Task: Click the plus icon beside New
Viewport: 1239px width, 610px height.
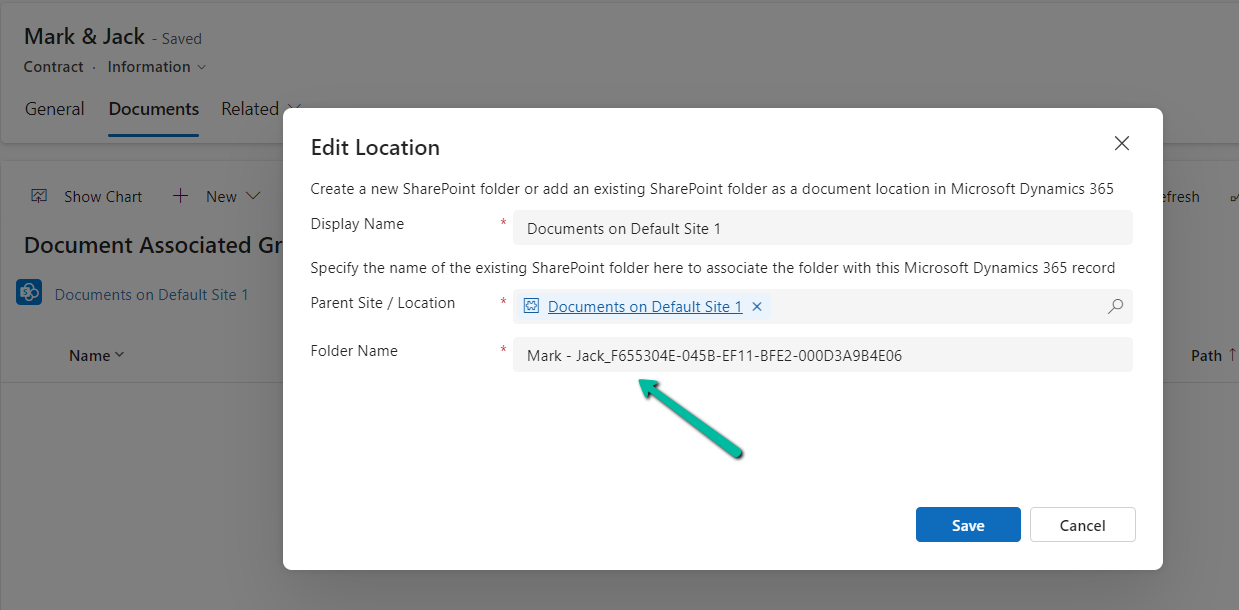Action: click(x=181, y=196)
